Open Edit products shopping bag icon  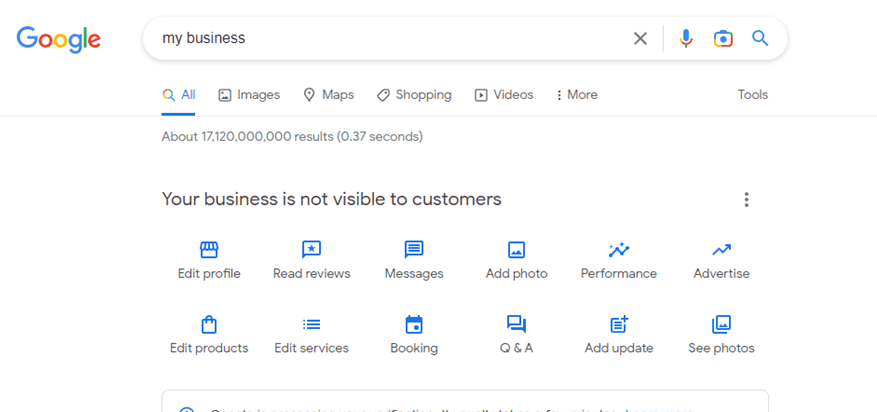[x=209, y=324]
